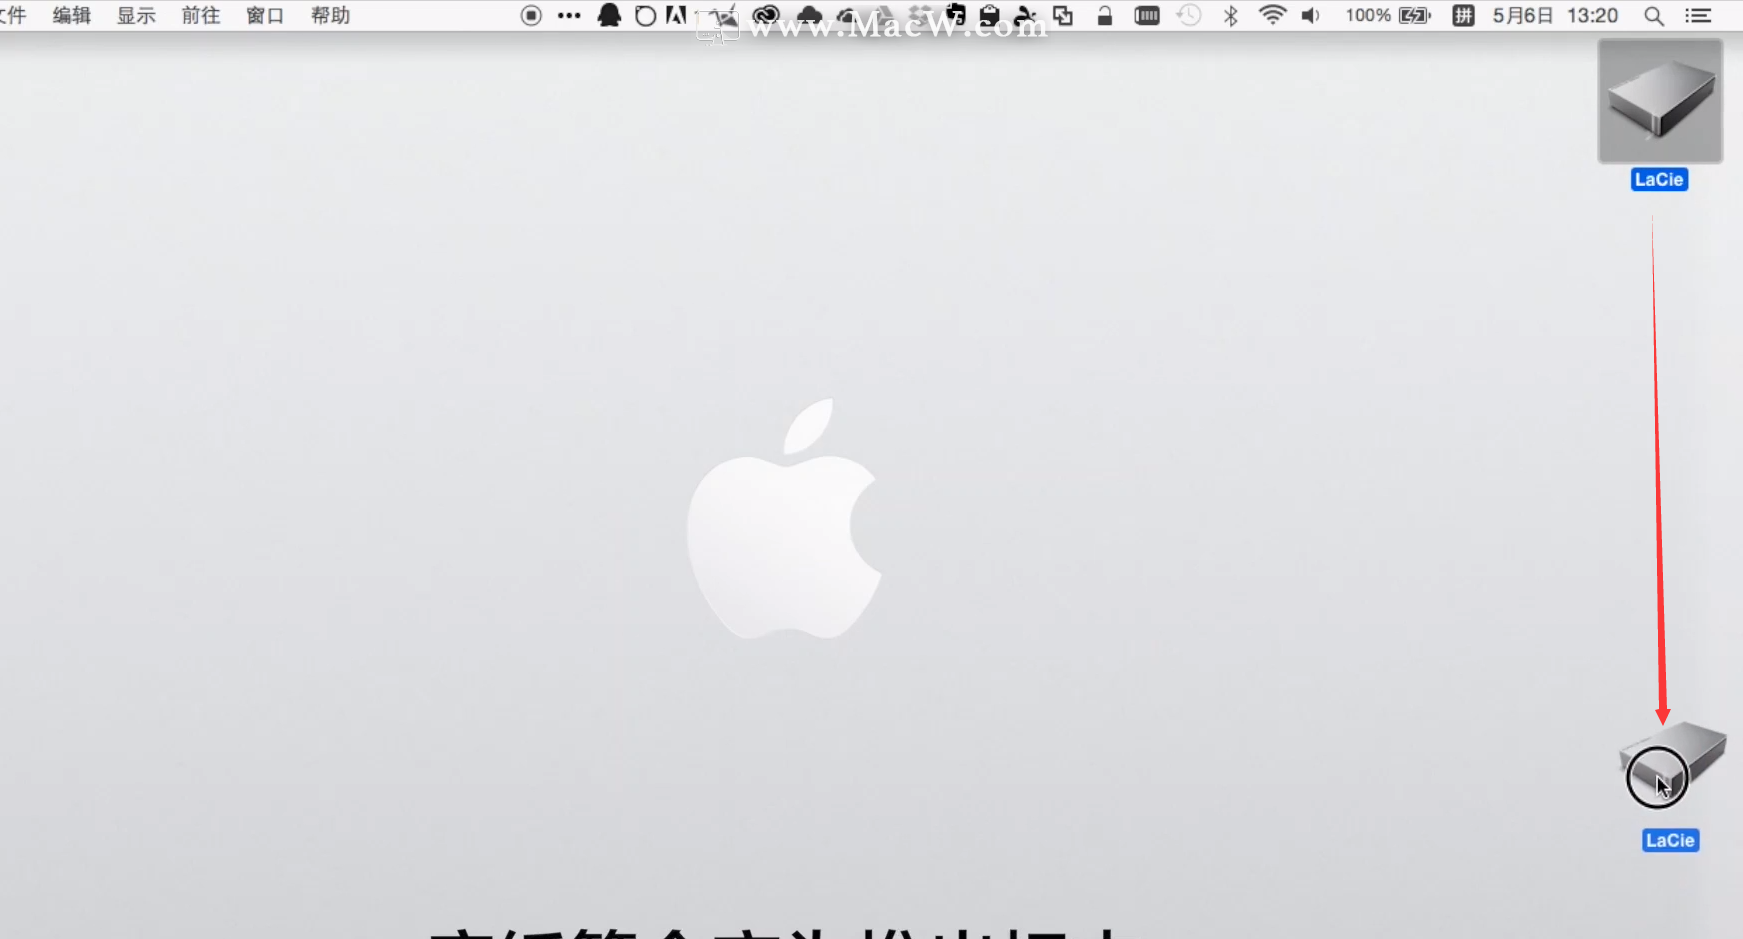The height and width of the screenshot is (939, 1743).
Task: Open the three-dots menu bar extra
Action: click(x=569, y=15)
